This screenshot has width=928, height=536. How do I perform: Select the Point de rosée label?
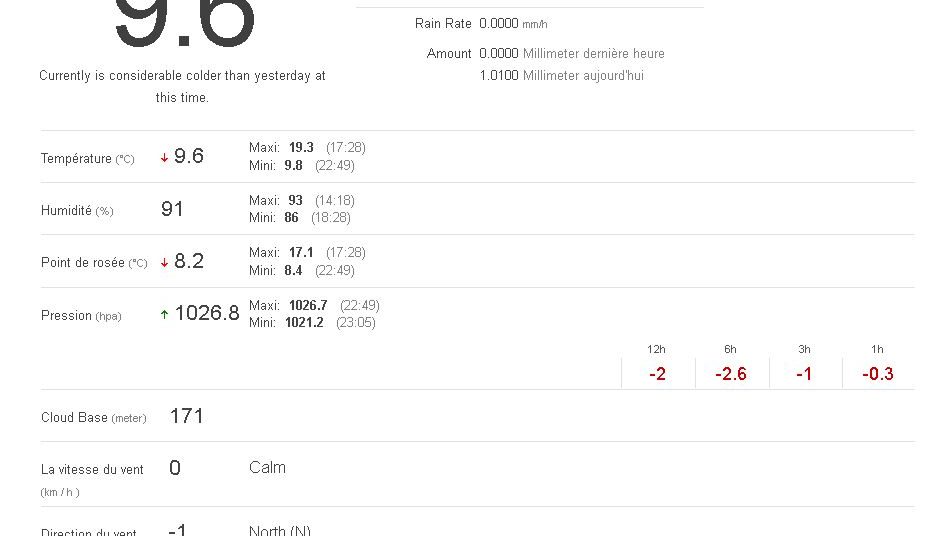(x=83, y=262)
